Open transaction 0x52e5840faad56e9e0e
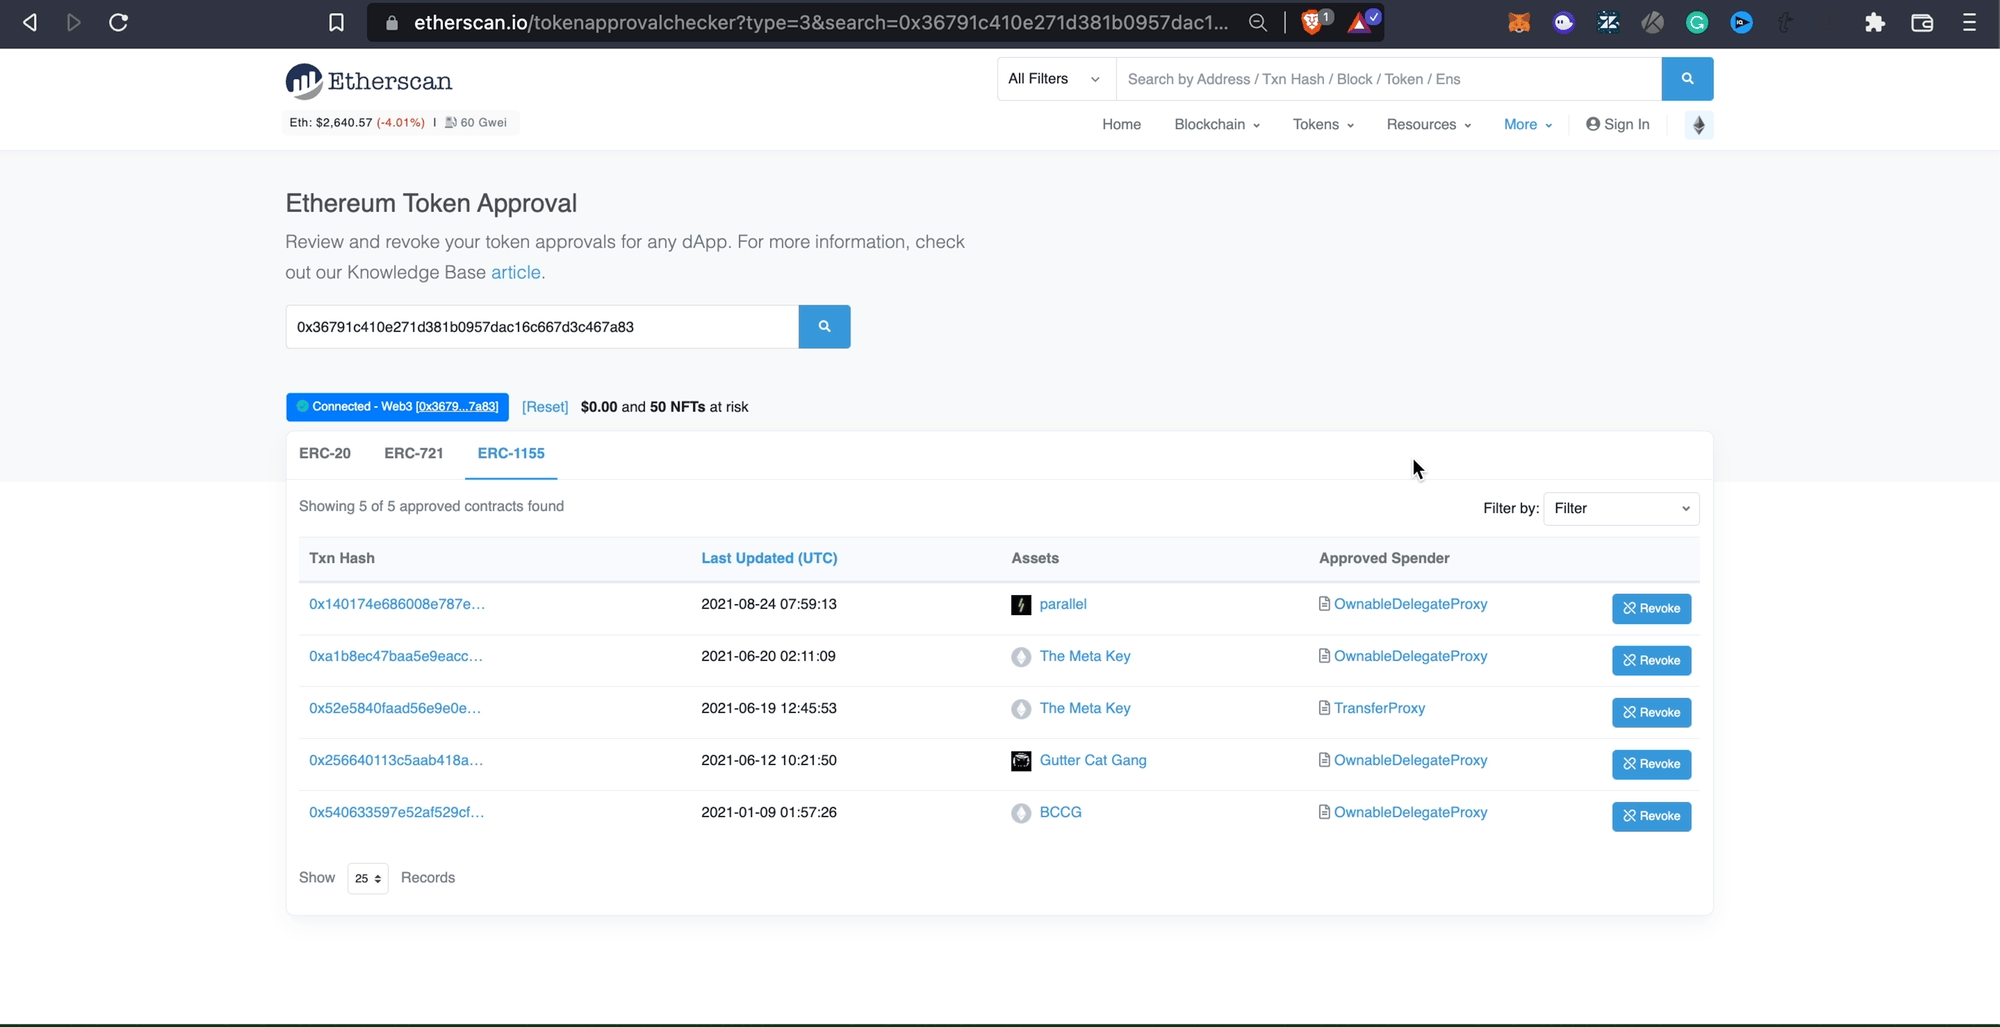Image resolution: width=2000 pixels, height=1027 pixels. [x=395, y=708]
